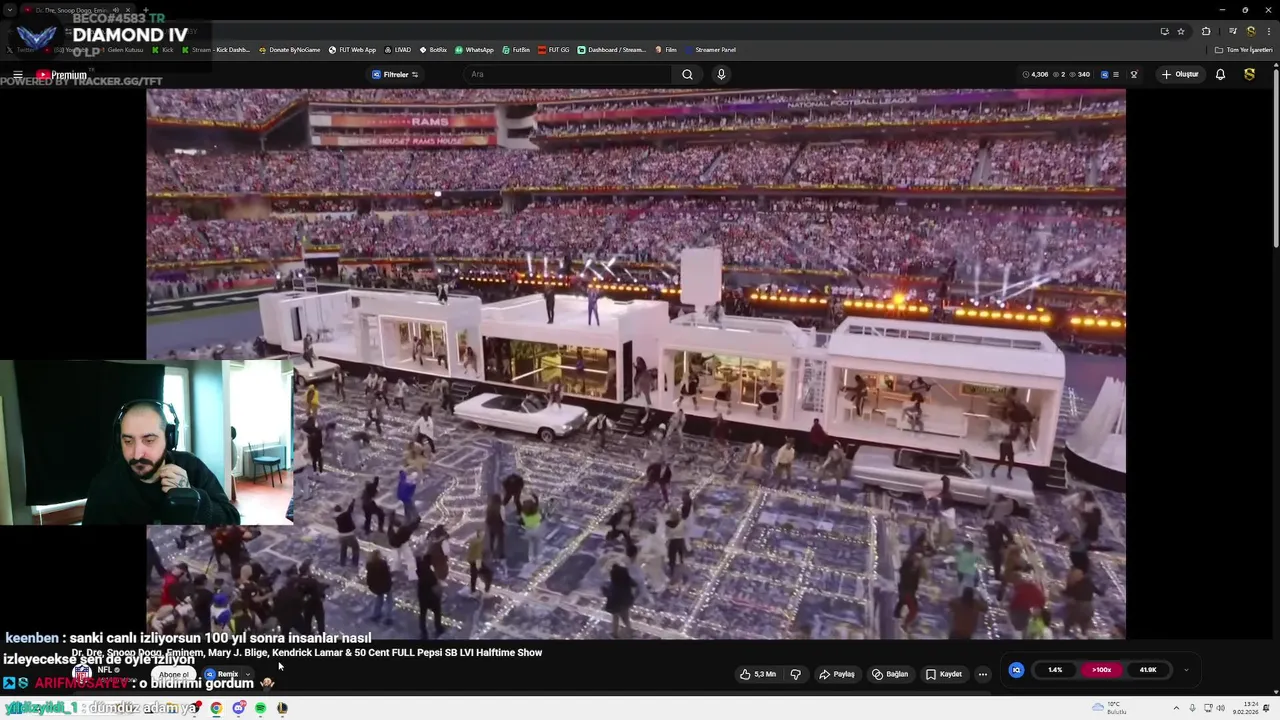Open the weather widget showing 10°C
Image resolution: width=1280 pixels, height=720 pixels.
(x=1111, y=708)
